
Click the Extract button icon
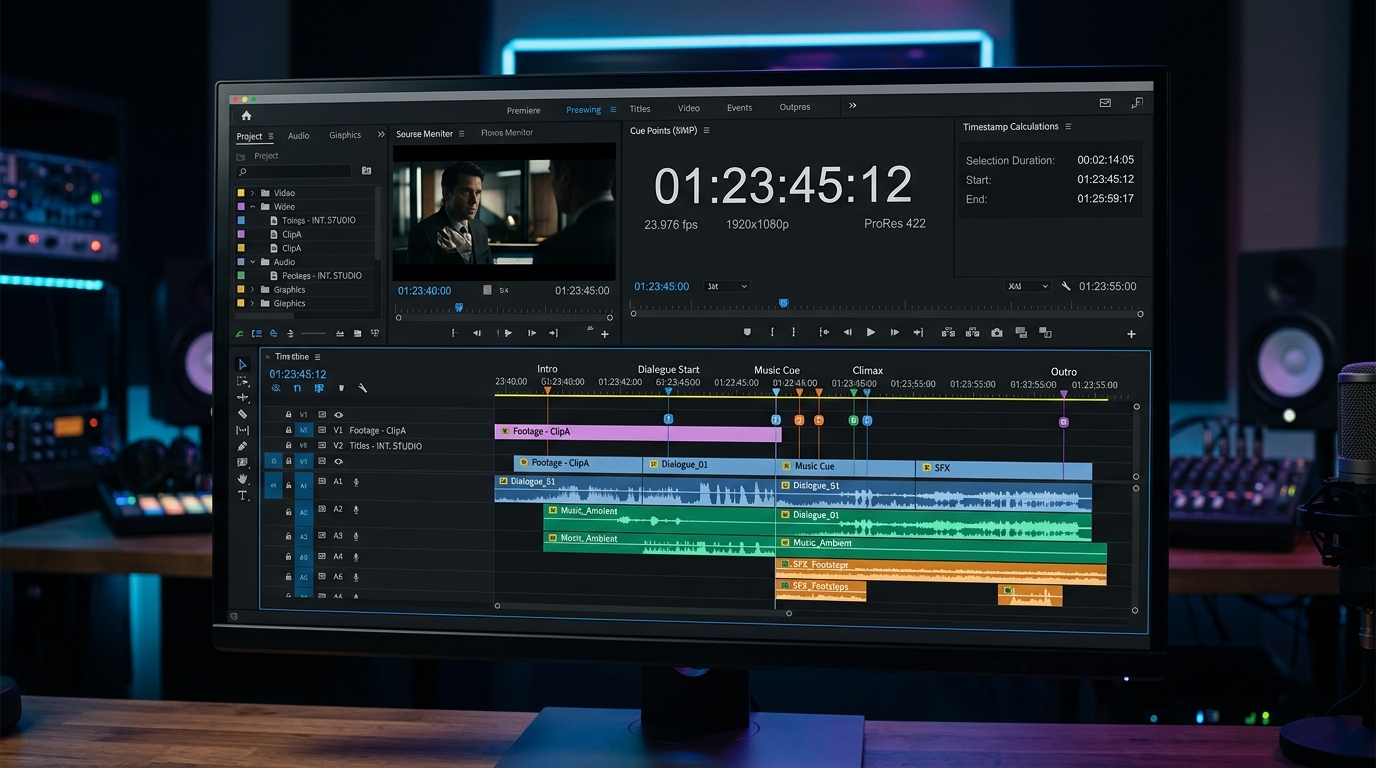pyautogui.click(x=972, y=332)
